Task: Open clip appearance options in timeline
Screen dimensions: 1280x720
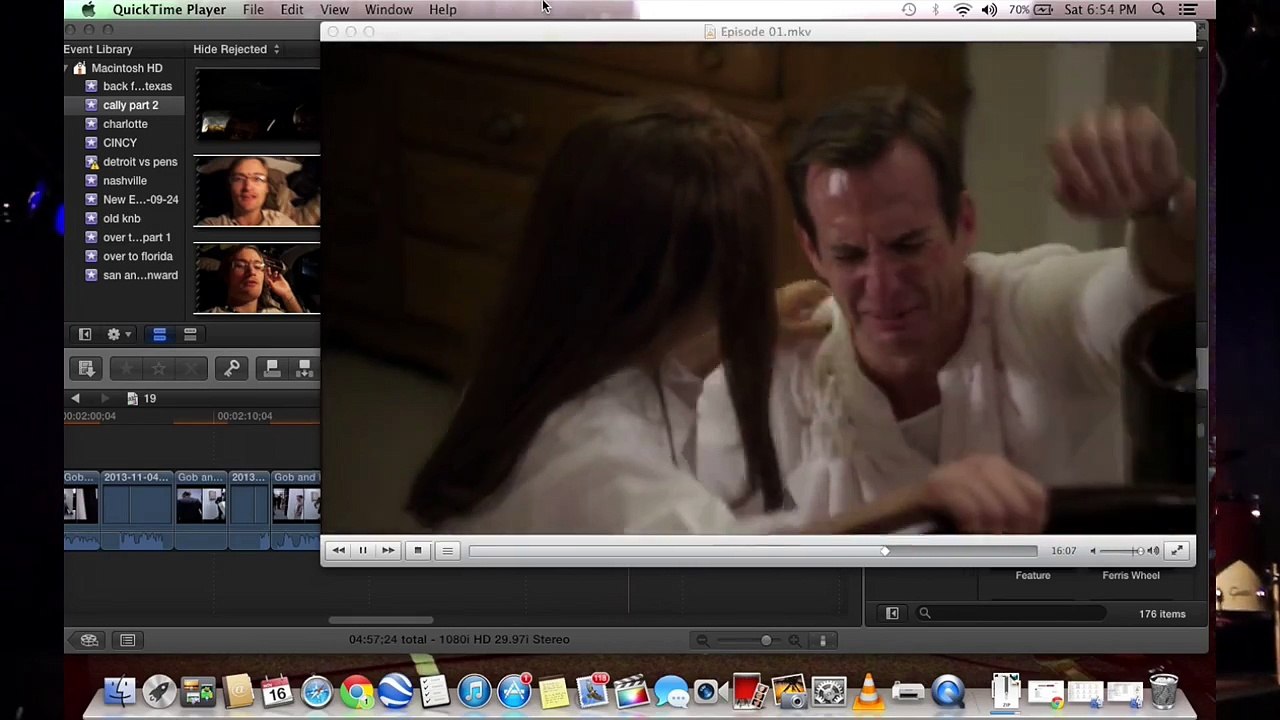Action: pos(823,640)
